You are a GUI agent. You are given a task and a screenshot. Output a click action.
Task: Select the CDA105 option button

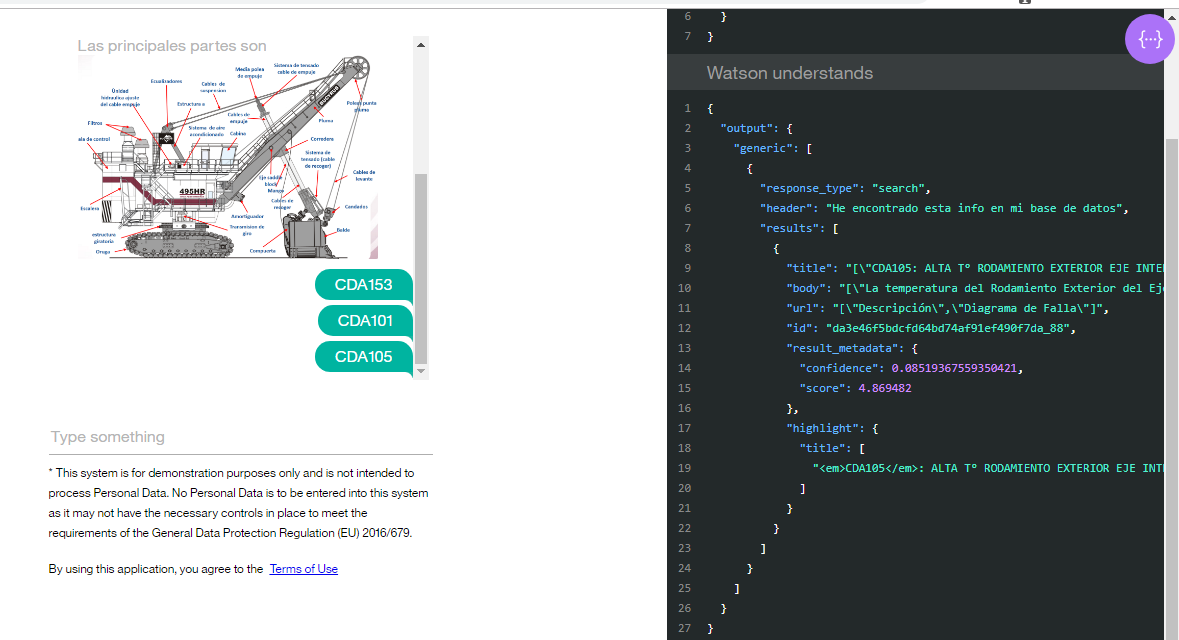click(363, 356)
